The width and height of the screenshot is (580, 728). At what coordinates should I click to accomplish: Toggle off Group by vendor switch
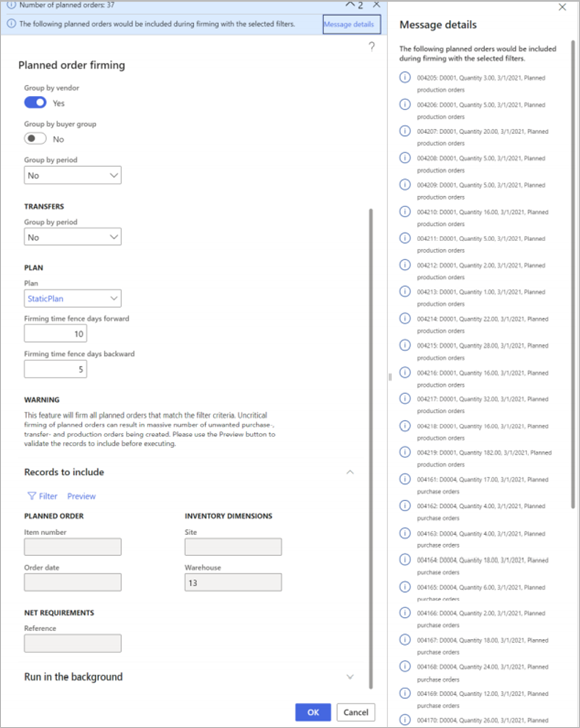tap(35, 102)
